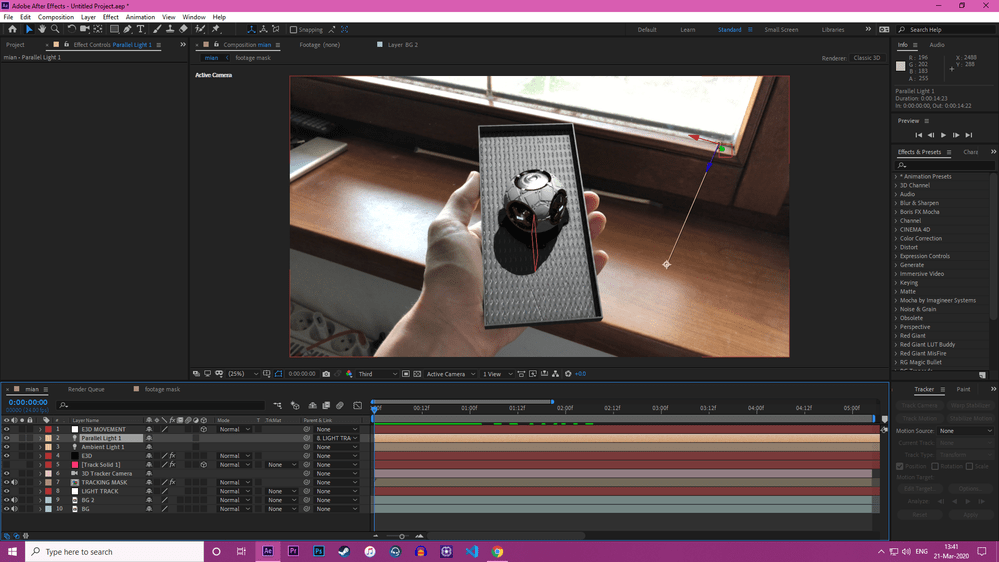Image resolution: width=999 pixels, height=562 pixels.
Task: Click the Home icon in toolbar
Action: click(x=12, y=30)
